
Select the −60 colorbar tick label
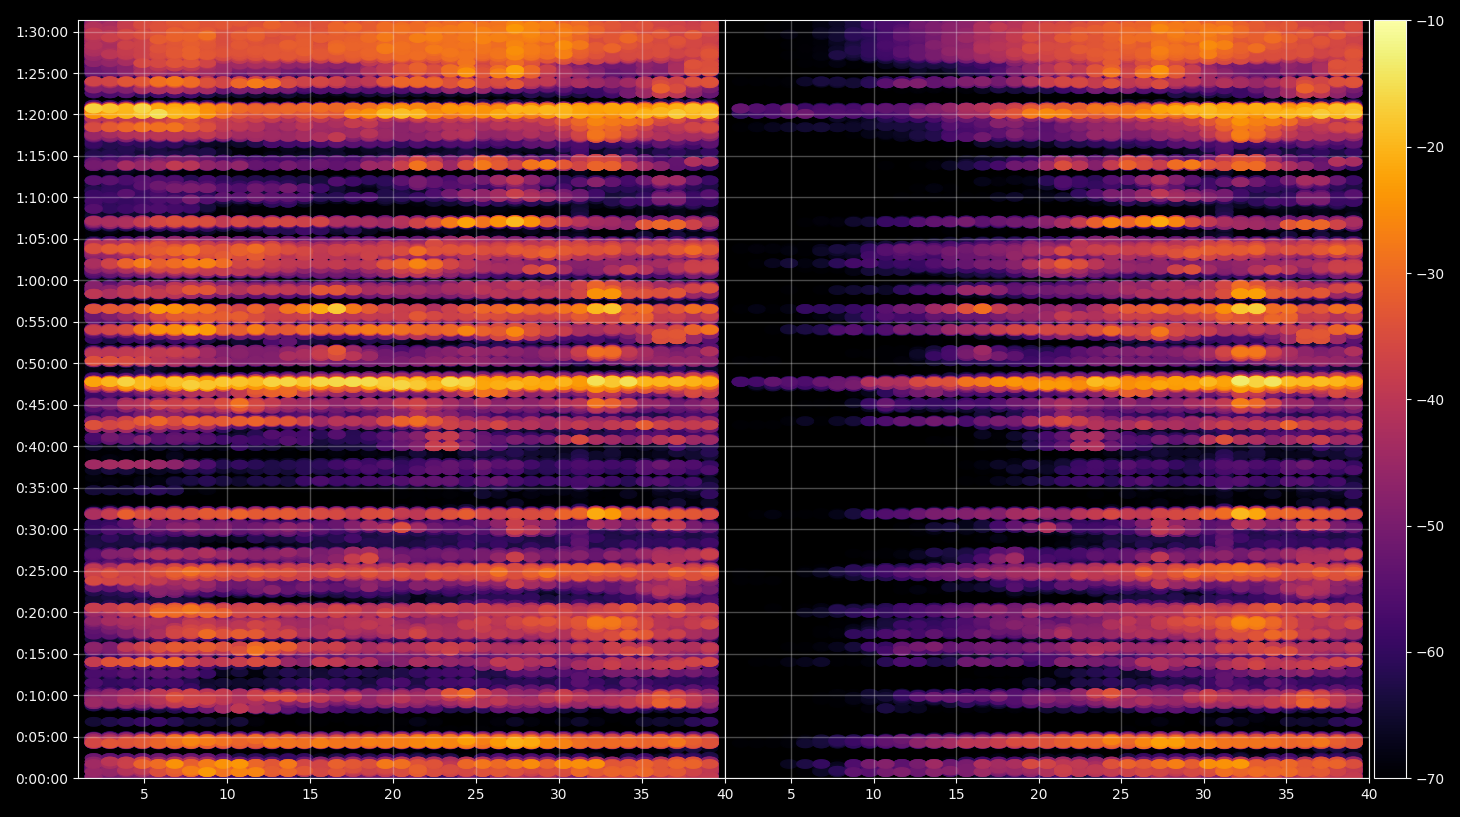[x=1431, y=652]
